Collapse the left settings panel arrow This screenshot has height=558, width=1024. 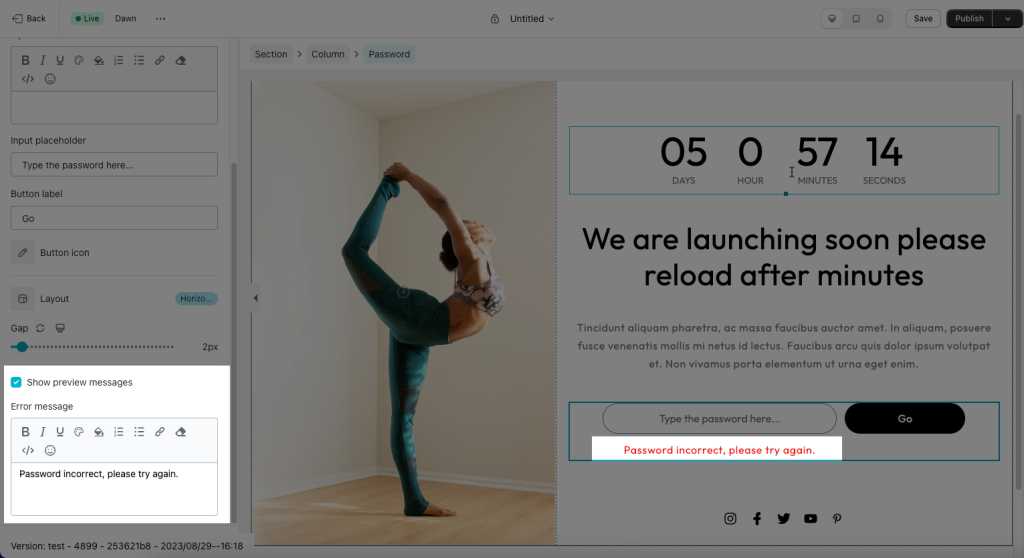(x=255, y=298)
